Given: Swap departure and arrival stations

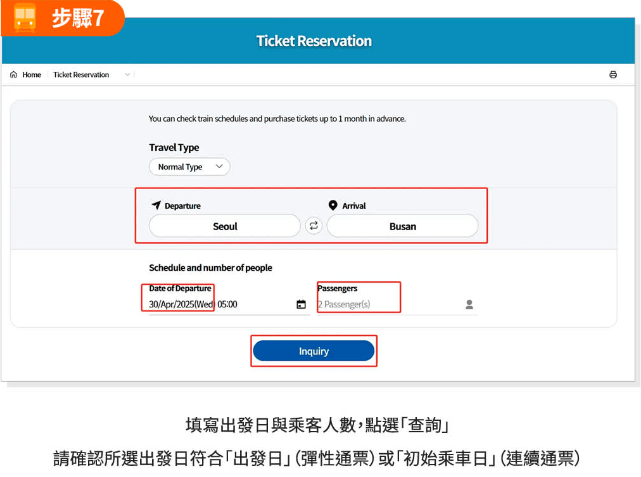Looking at the screenshot, I should click(x=314, y=226).
